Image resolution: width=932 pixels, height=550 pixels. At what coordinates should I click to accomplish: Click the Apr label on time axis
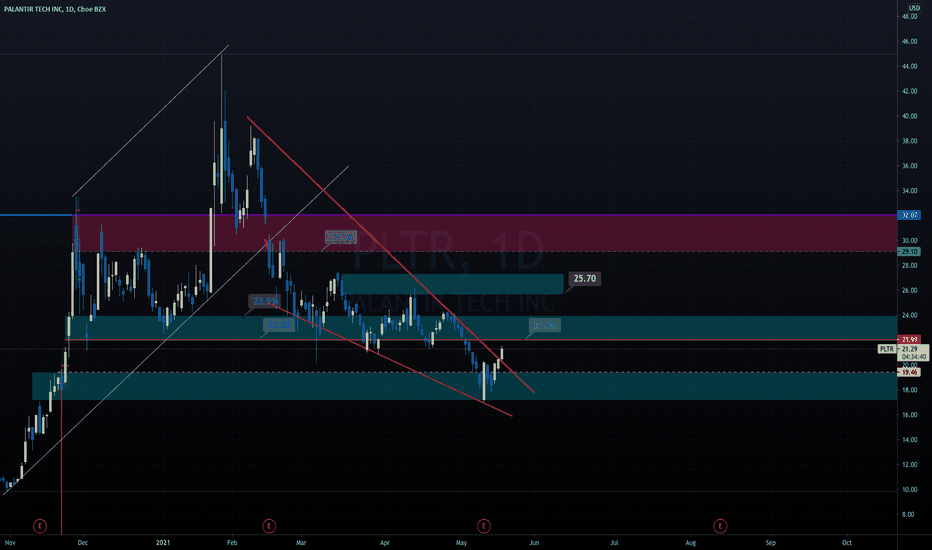(x=385, y=542)
